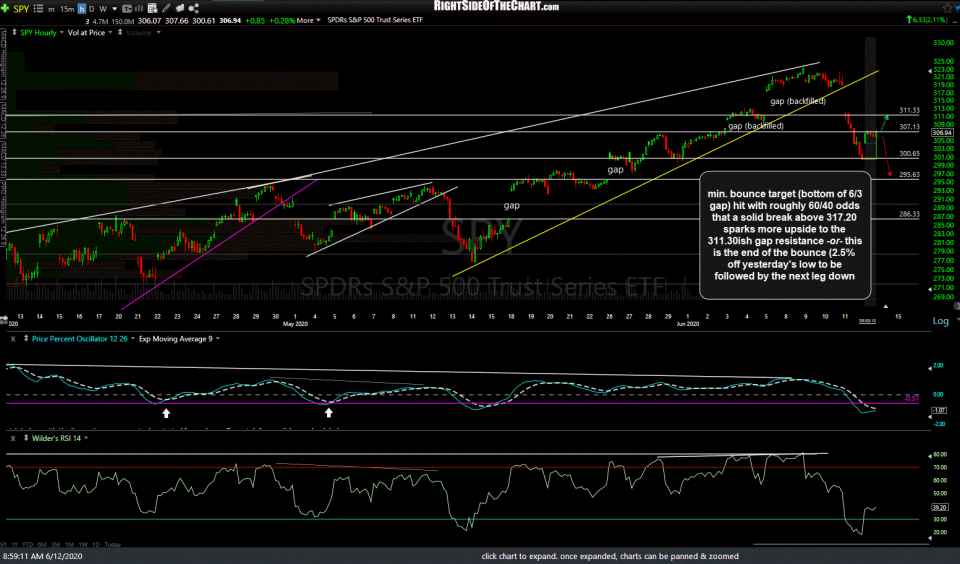Screen dimensions: 960x564
Task: Click move handle left of SPY Hourly
Action: click(14, 32)
